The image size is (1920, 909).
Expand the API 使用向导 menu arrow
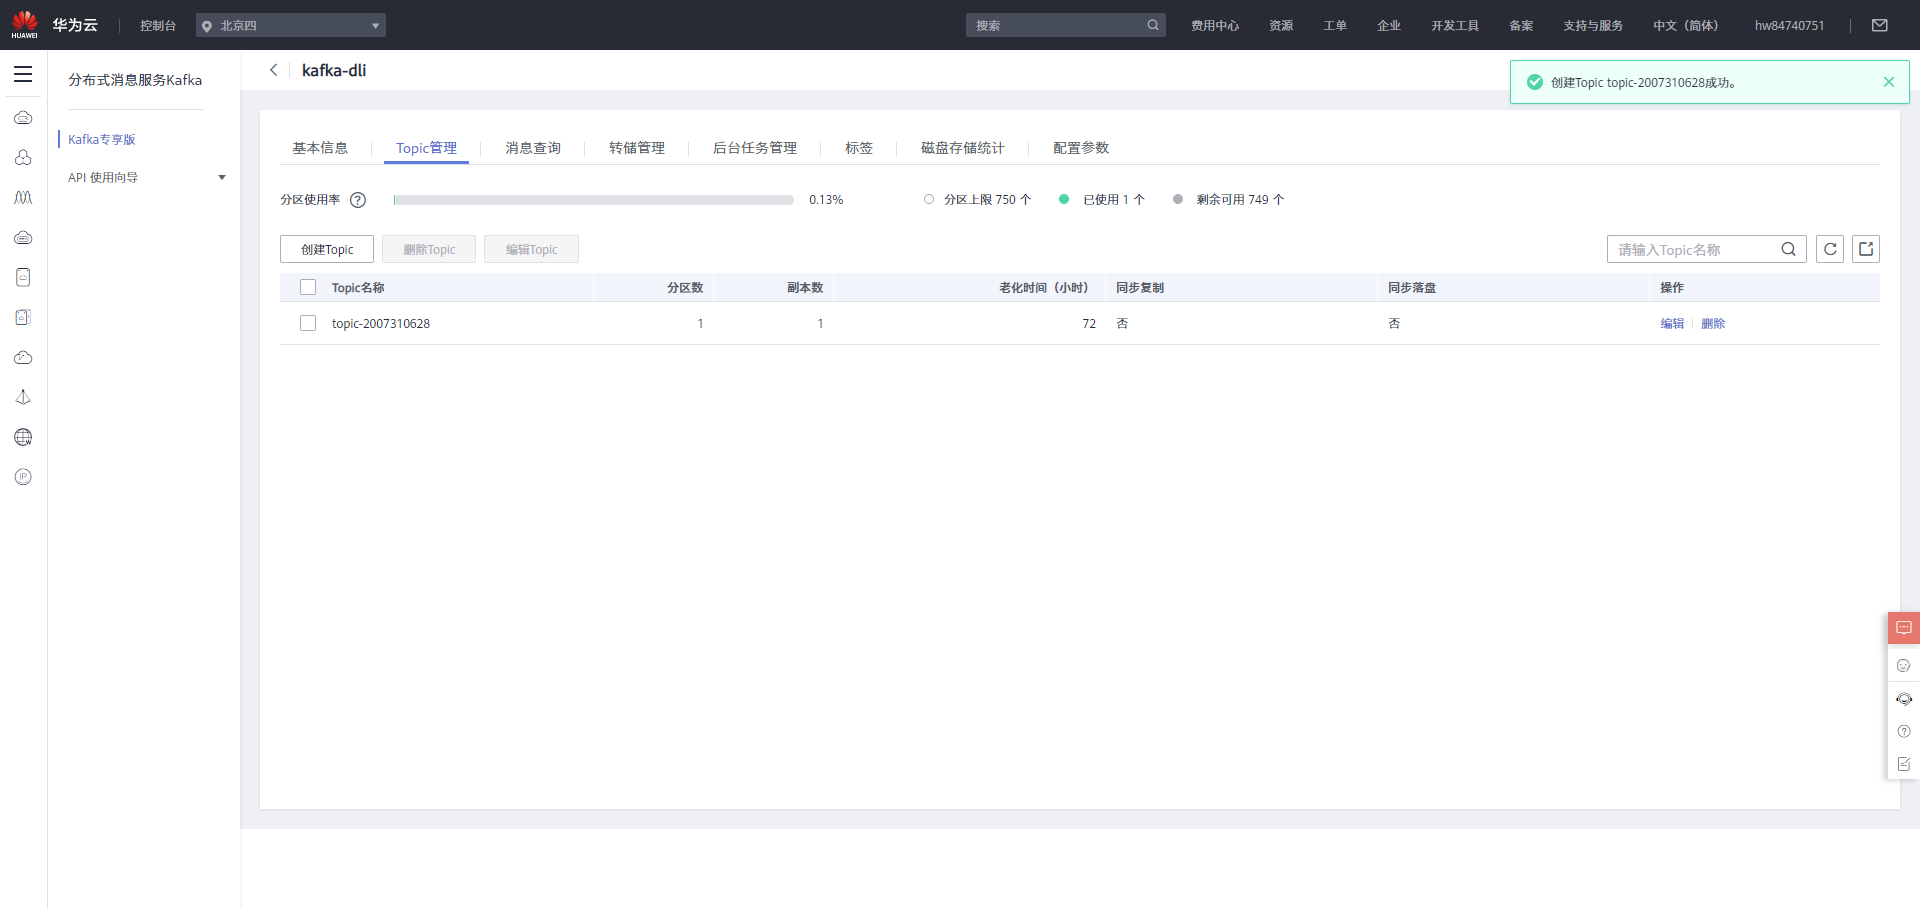click(222, 178)
